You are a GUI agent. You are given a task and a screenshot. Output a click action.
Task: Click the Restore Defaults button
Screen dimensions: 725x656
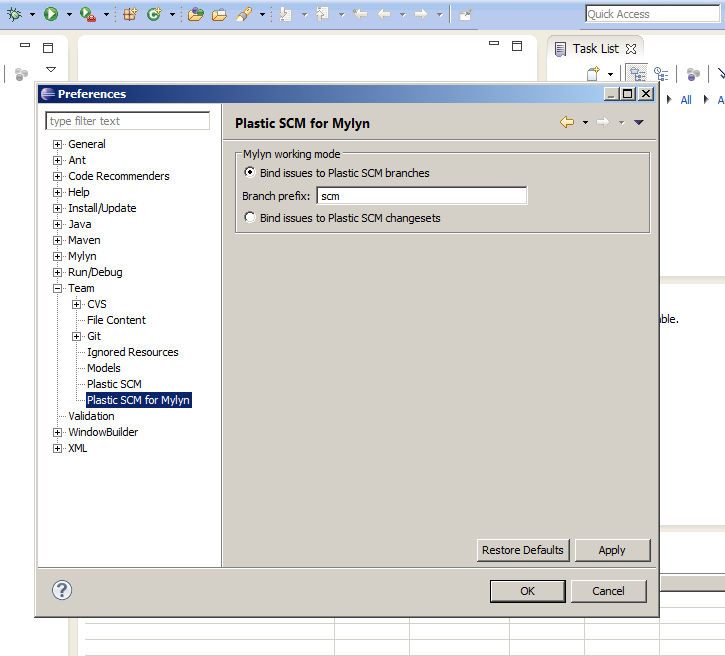pyautogui.click(x=522, y=550)
